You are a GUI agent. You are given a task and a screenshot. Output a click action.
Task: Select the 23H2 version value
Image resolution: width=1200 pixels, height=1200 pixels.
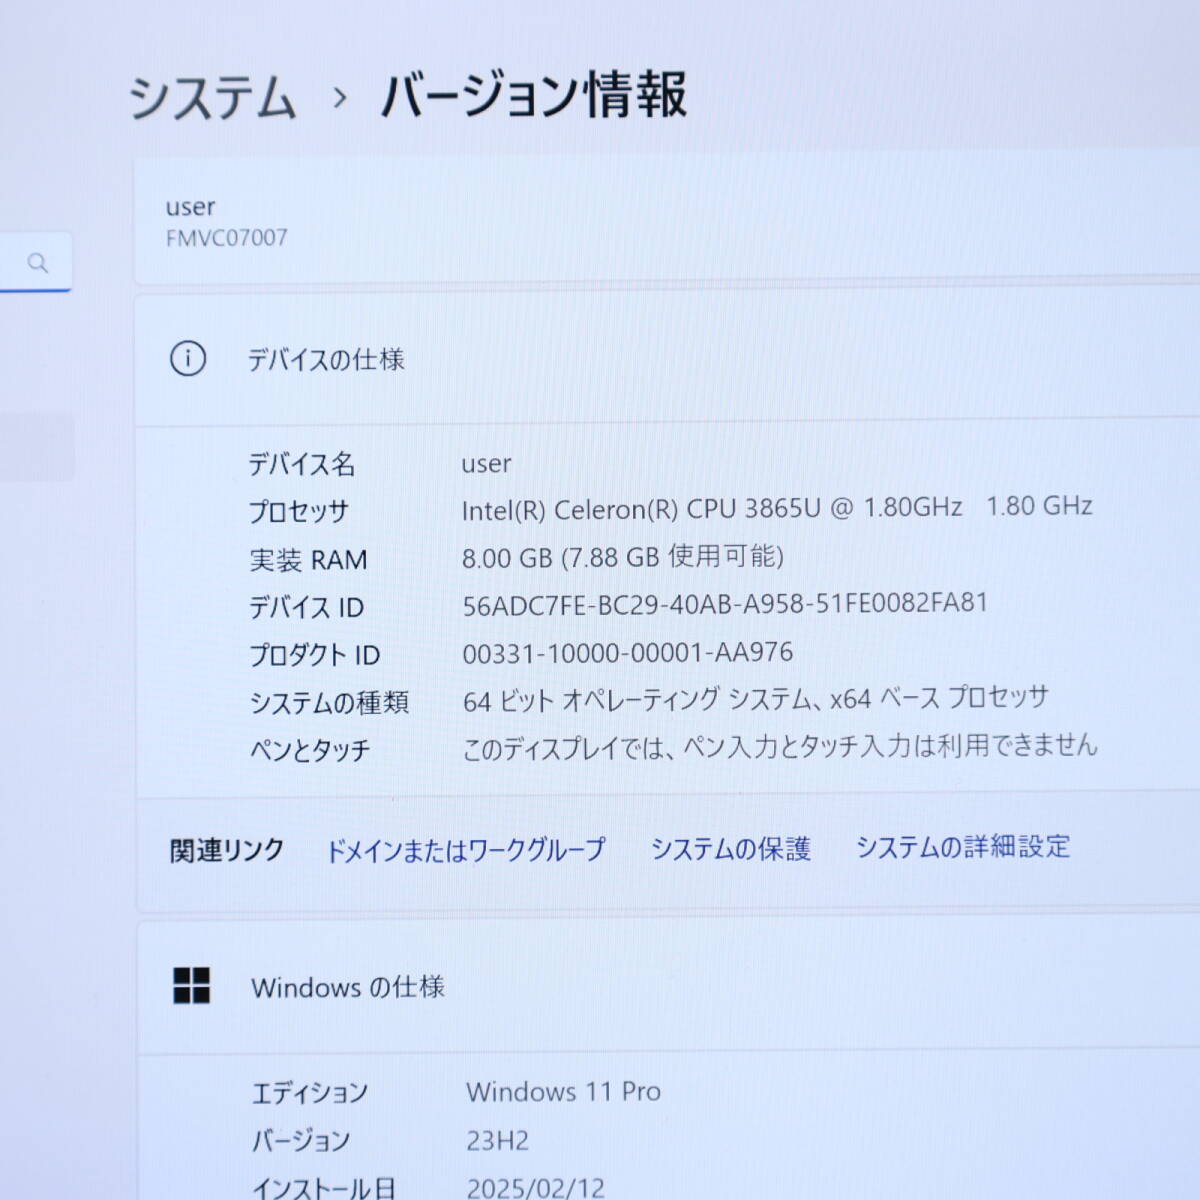(x=497, y=1140)
